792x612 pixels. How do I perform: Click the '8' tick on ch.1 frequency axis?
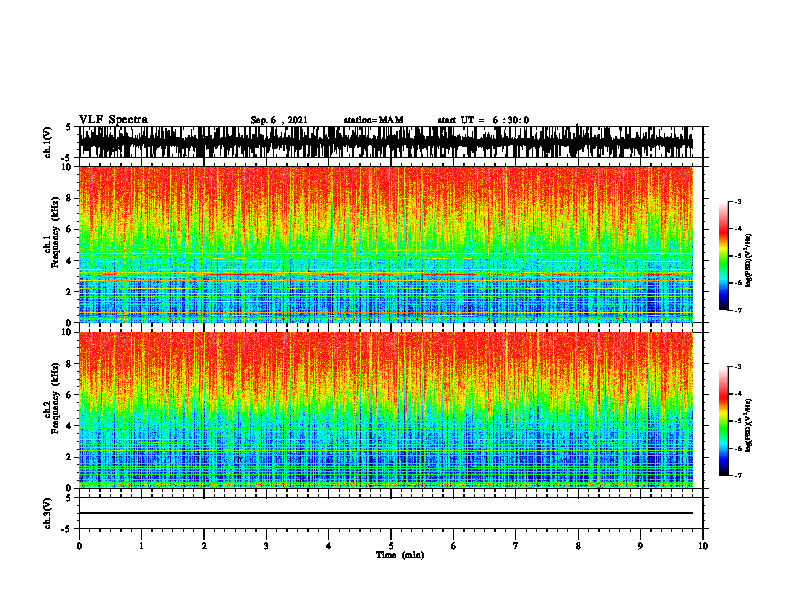point(70,198)
